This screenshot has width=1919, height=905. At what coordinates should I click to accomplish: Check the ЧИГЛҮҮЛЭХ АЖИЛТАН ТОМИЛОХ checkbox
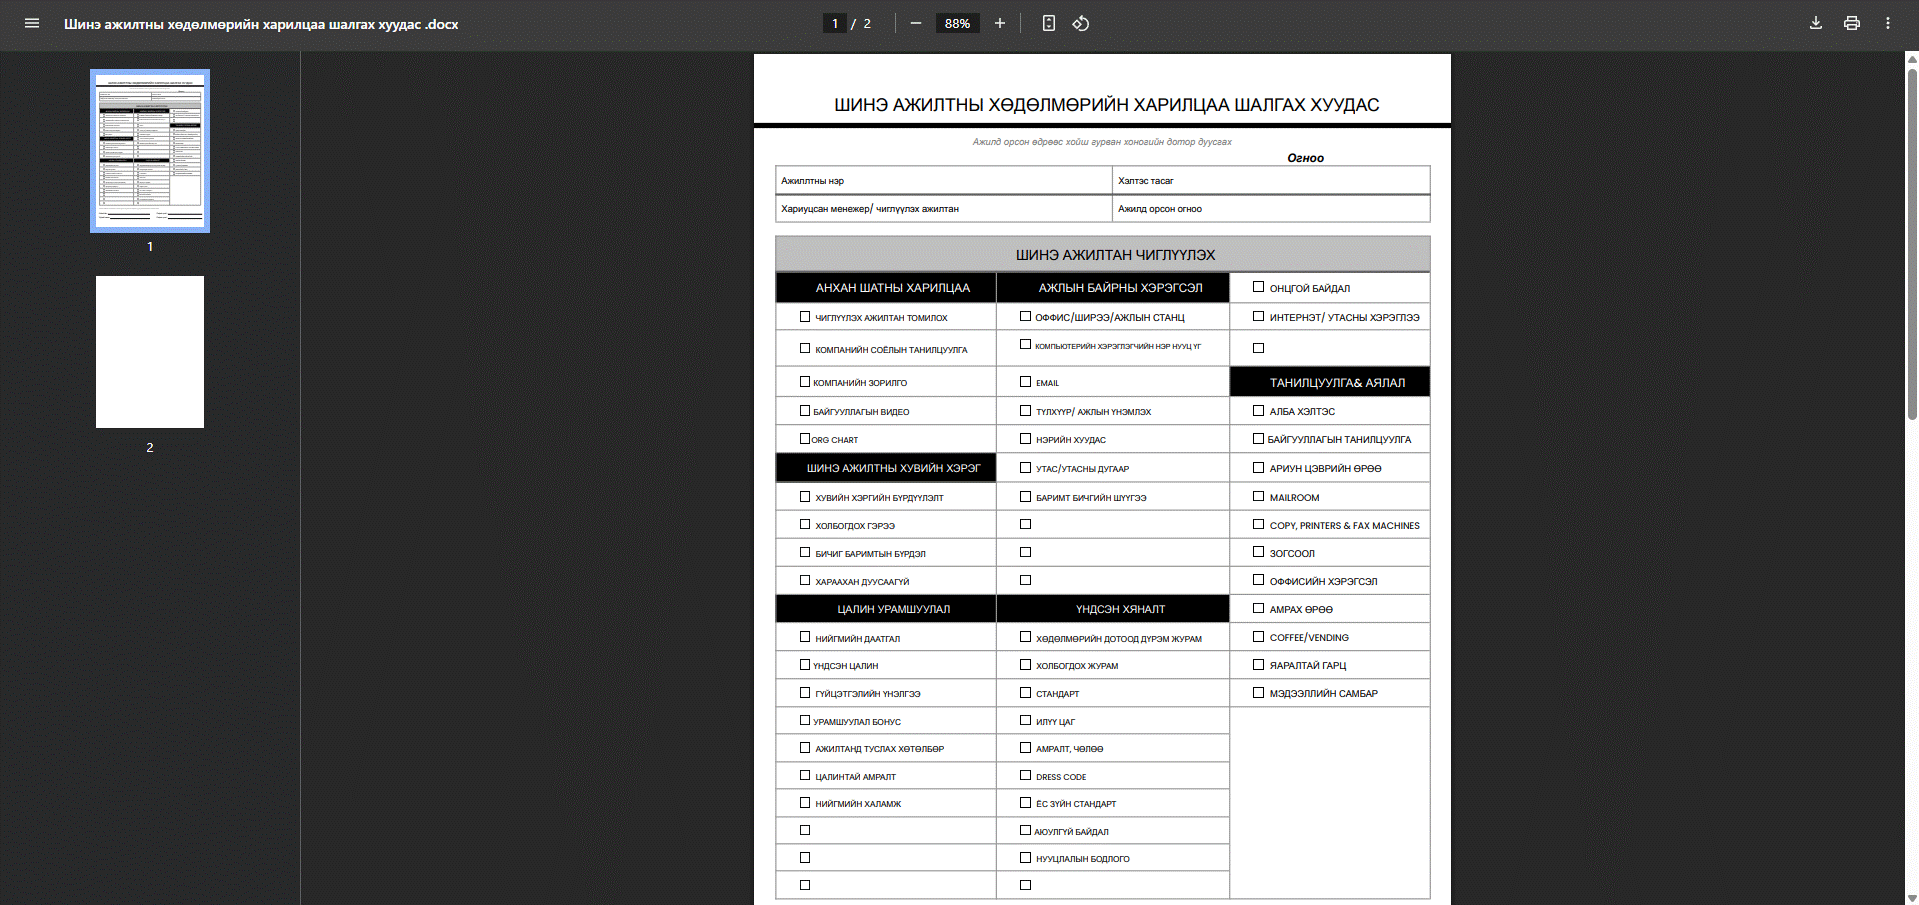click(x=805, y=316)
